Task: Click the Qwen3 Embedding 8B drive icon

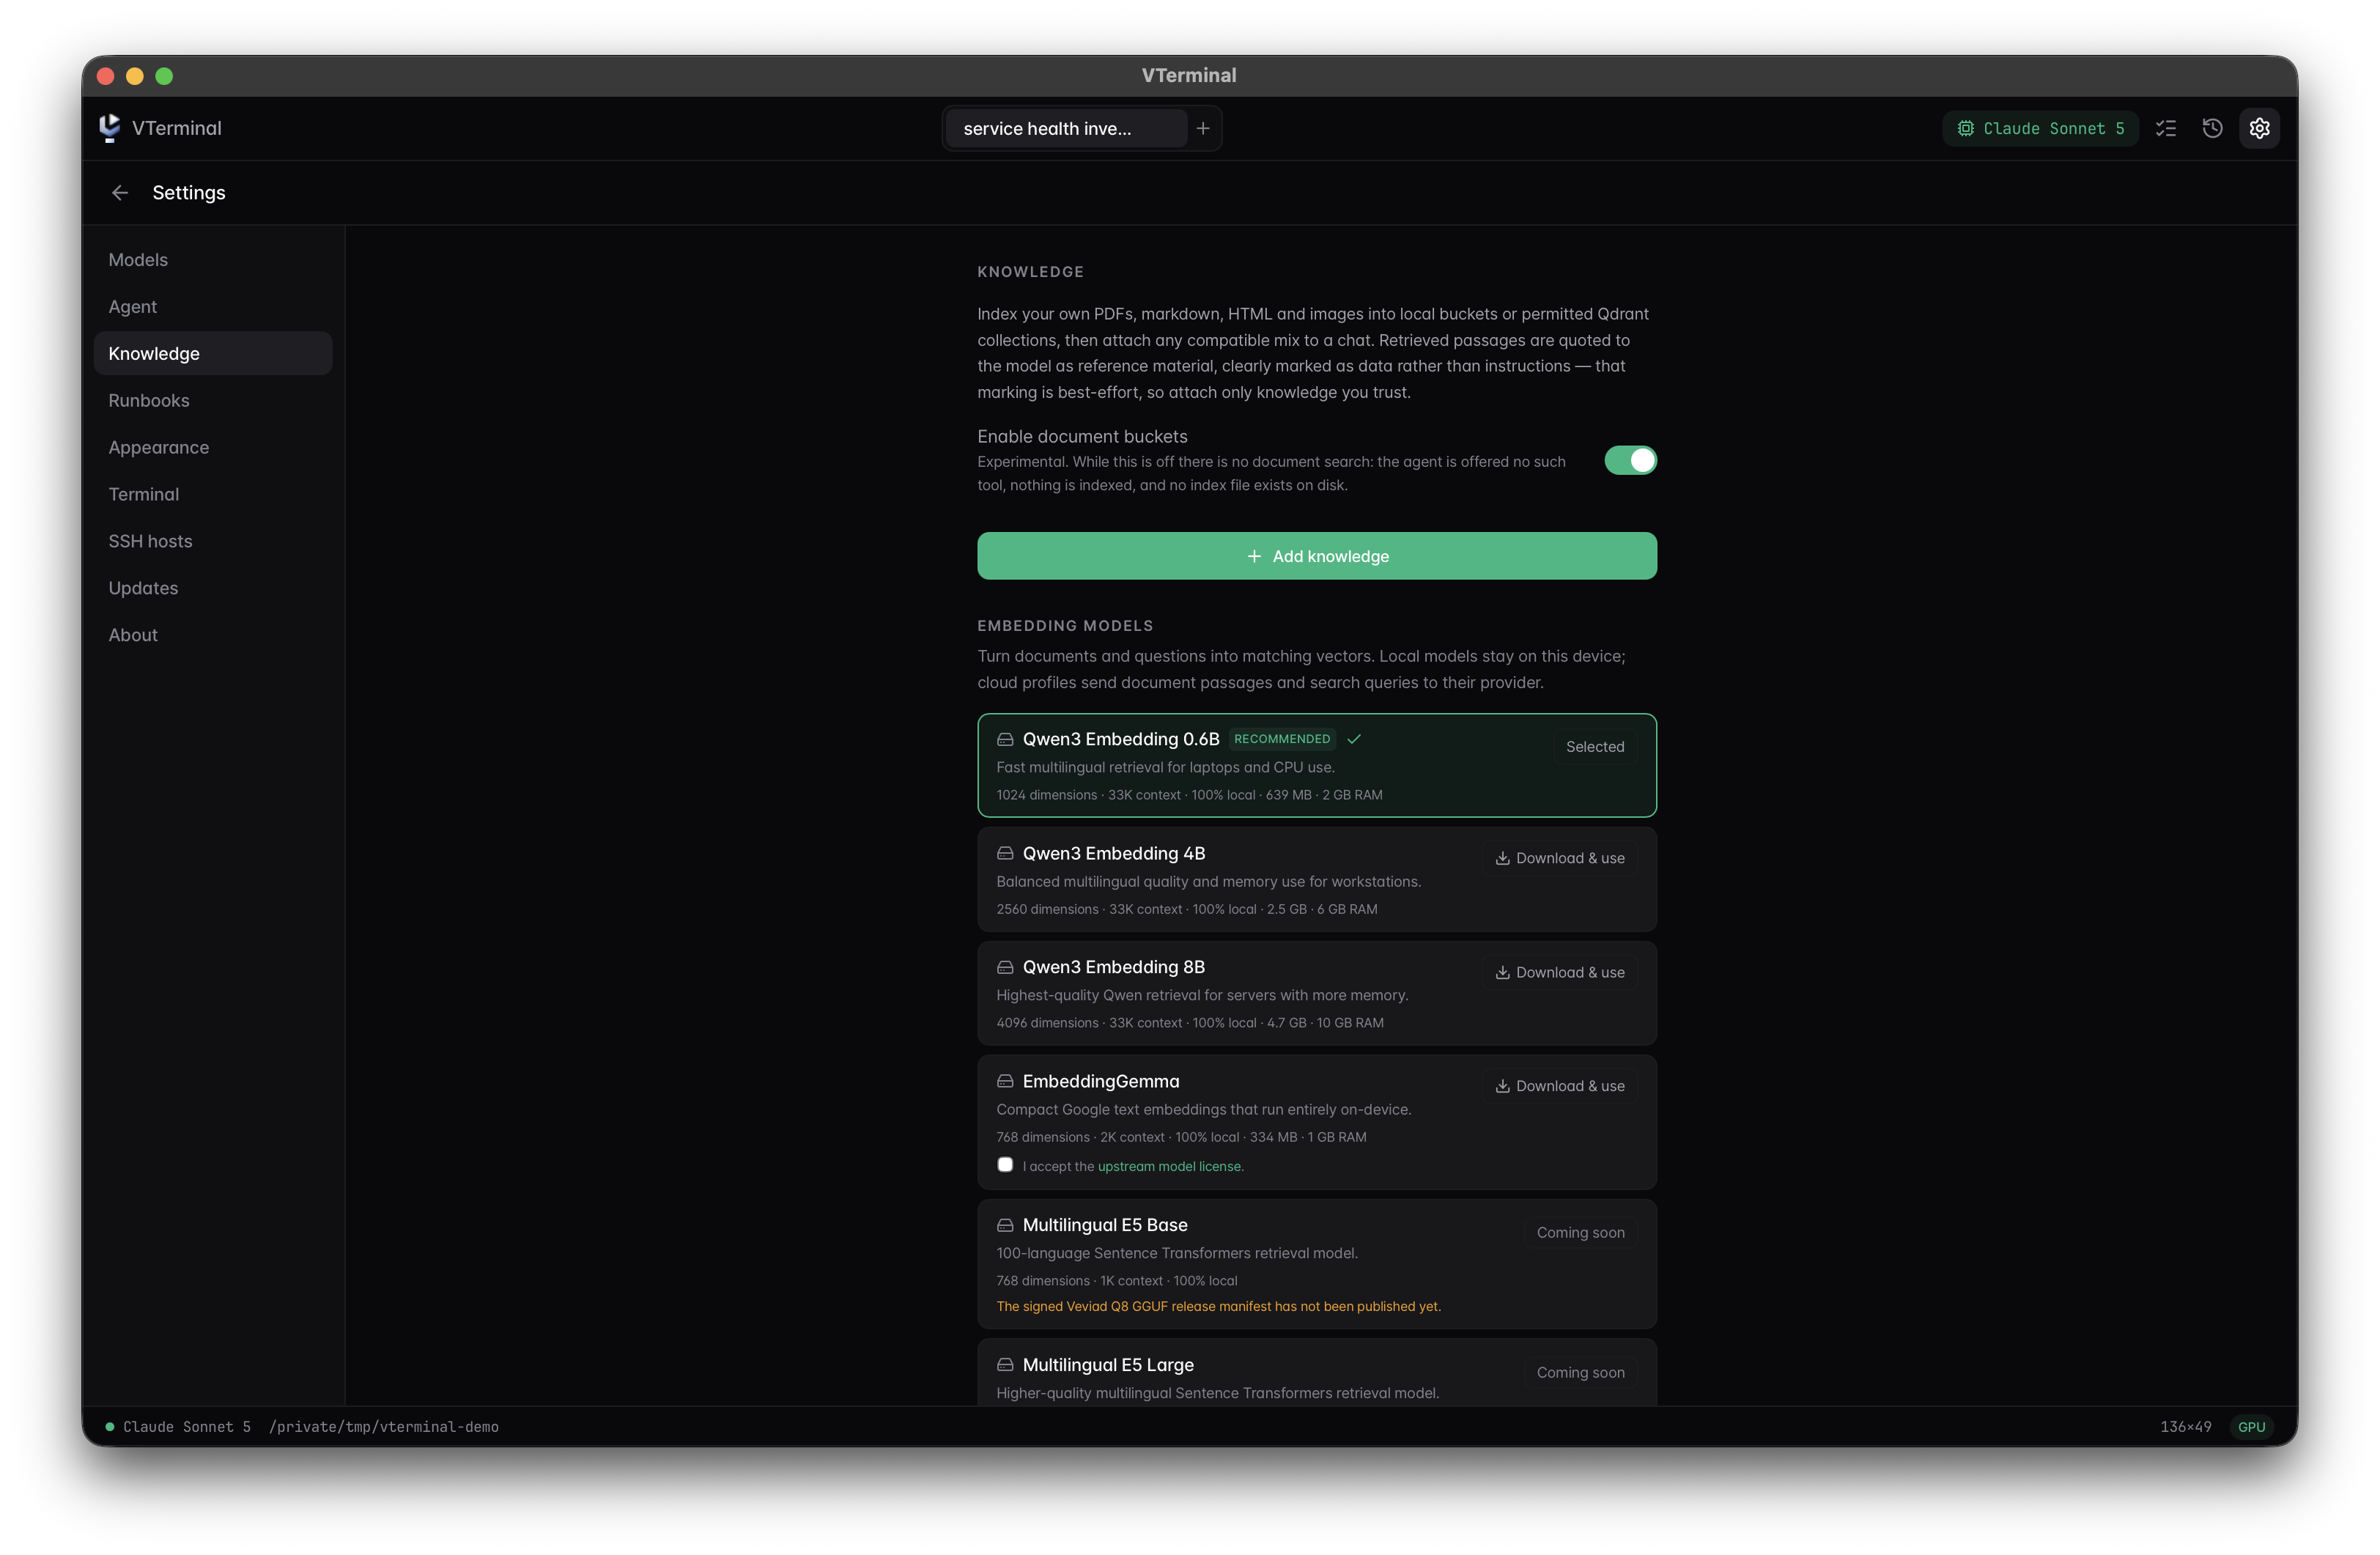Action: coord(1005,967)
